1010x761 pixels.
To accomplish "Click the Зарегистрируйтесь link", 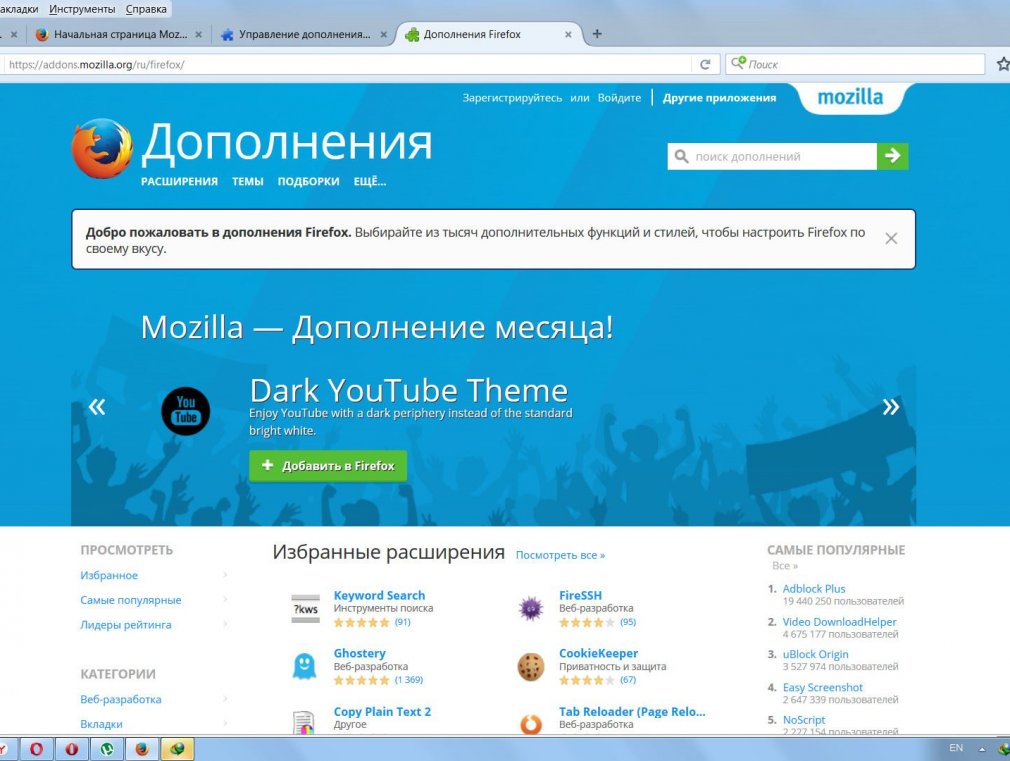I will click(512, 98).
